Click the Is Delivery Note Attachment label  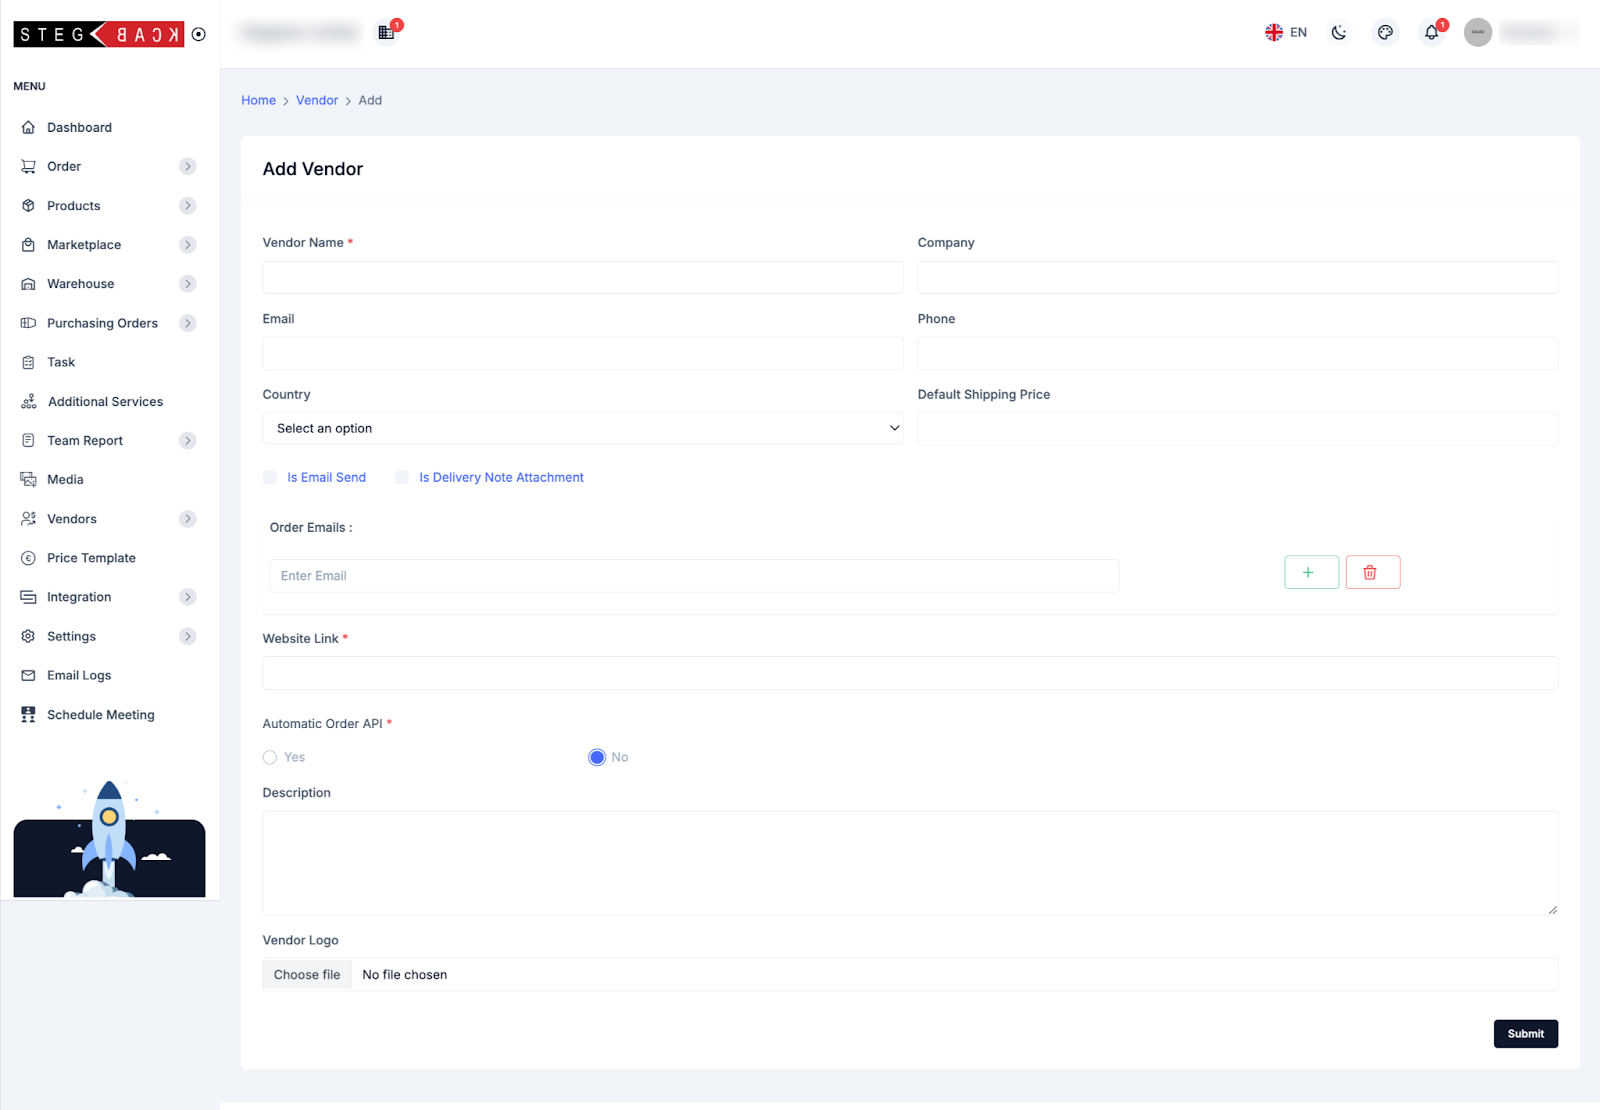click(x=501, y=478)
